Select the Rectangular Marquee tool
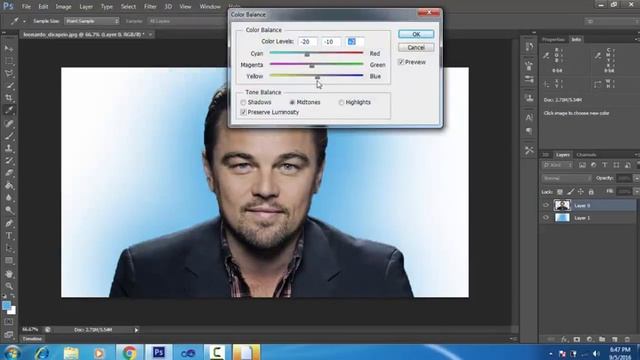This screenshot has height=360, width=640. tap(9, 61)
